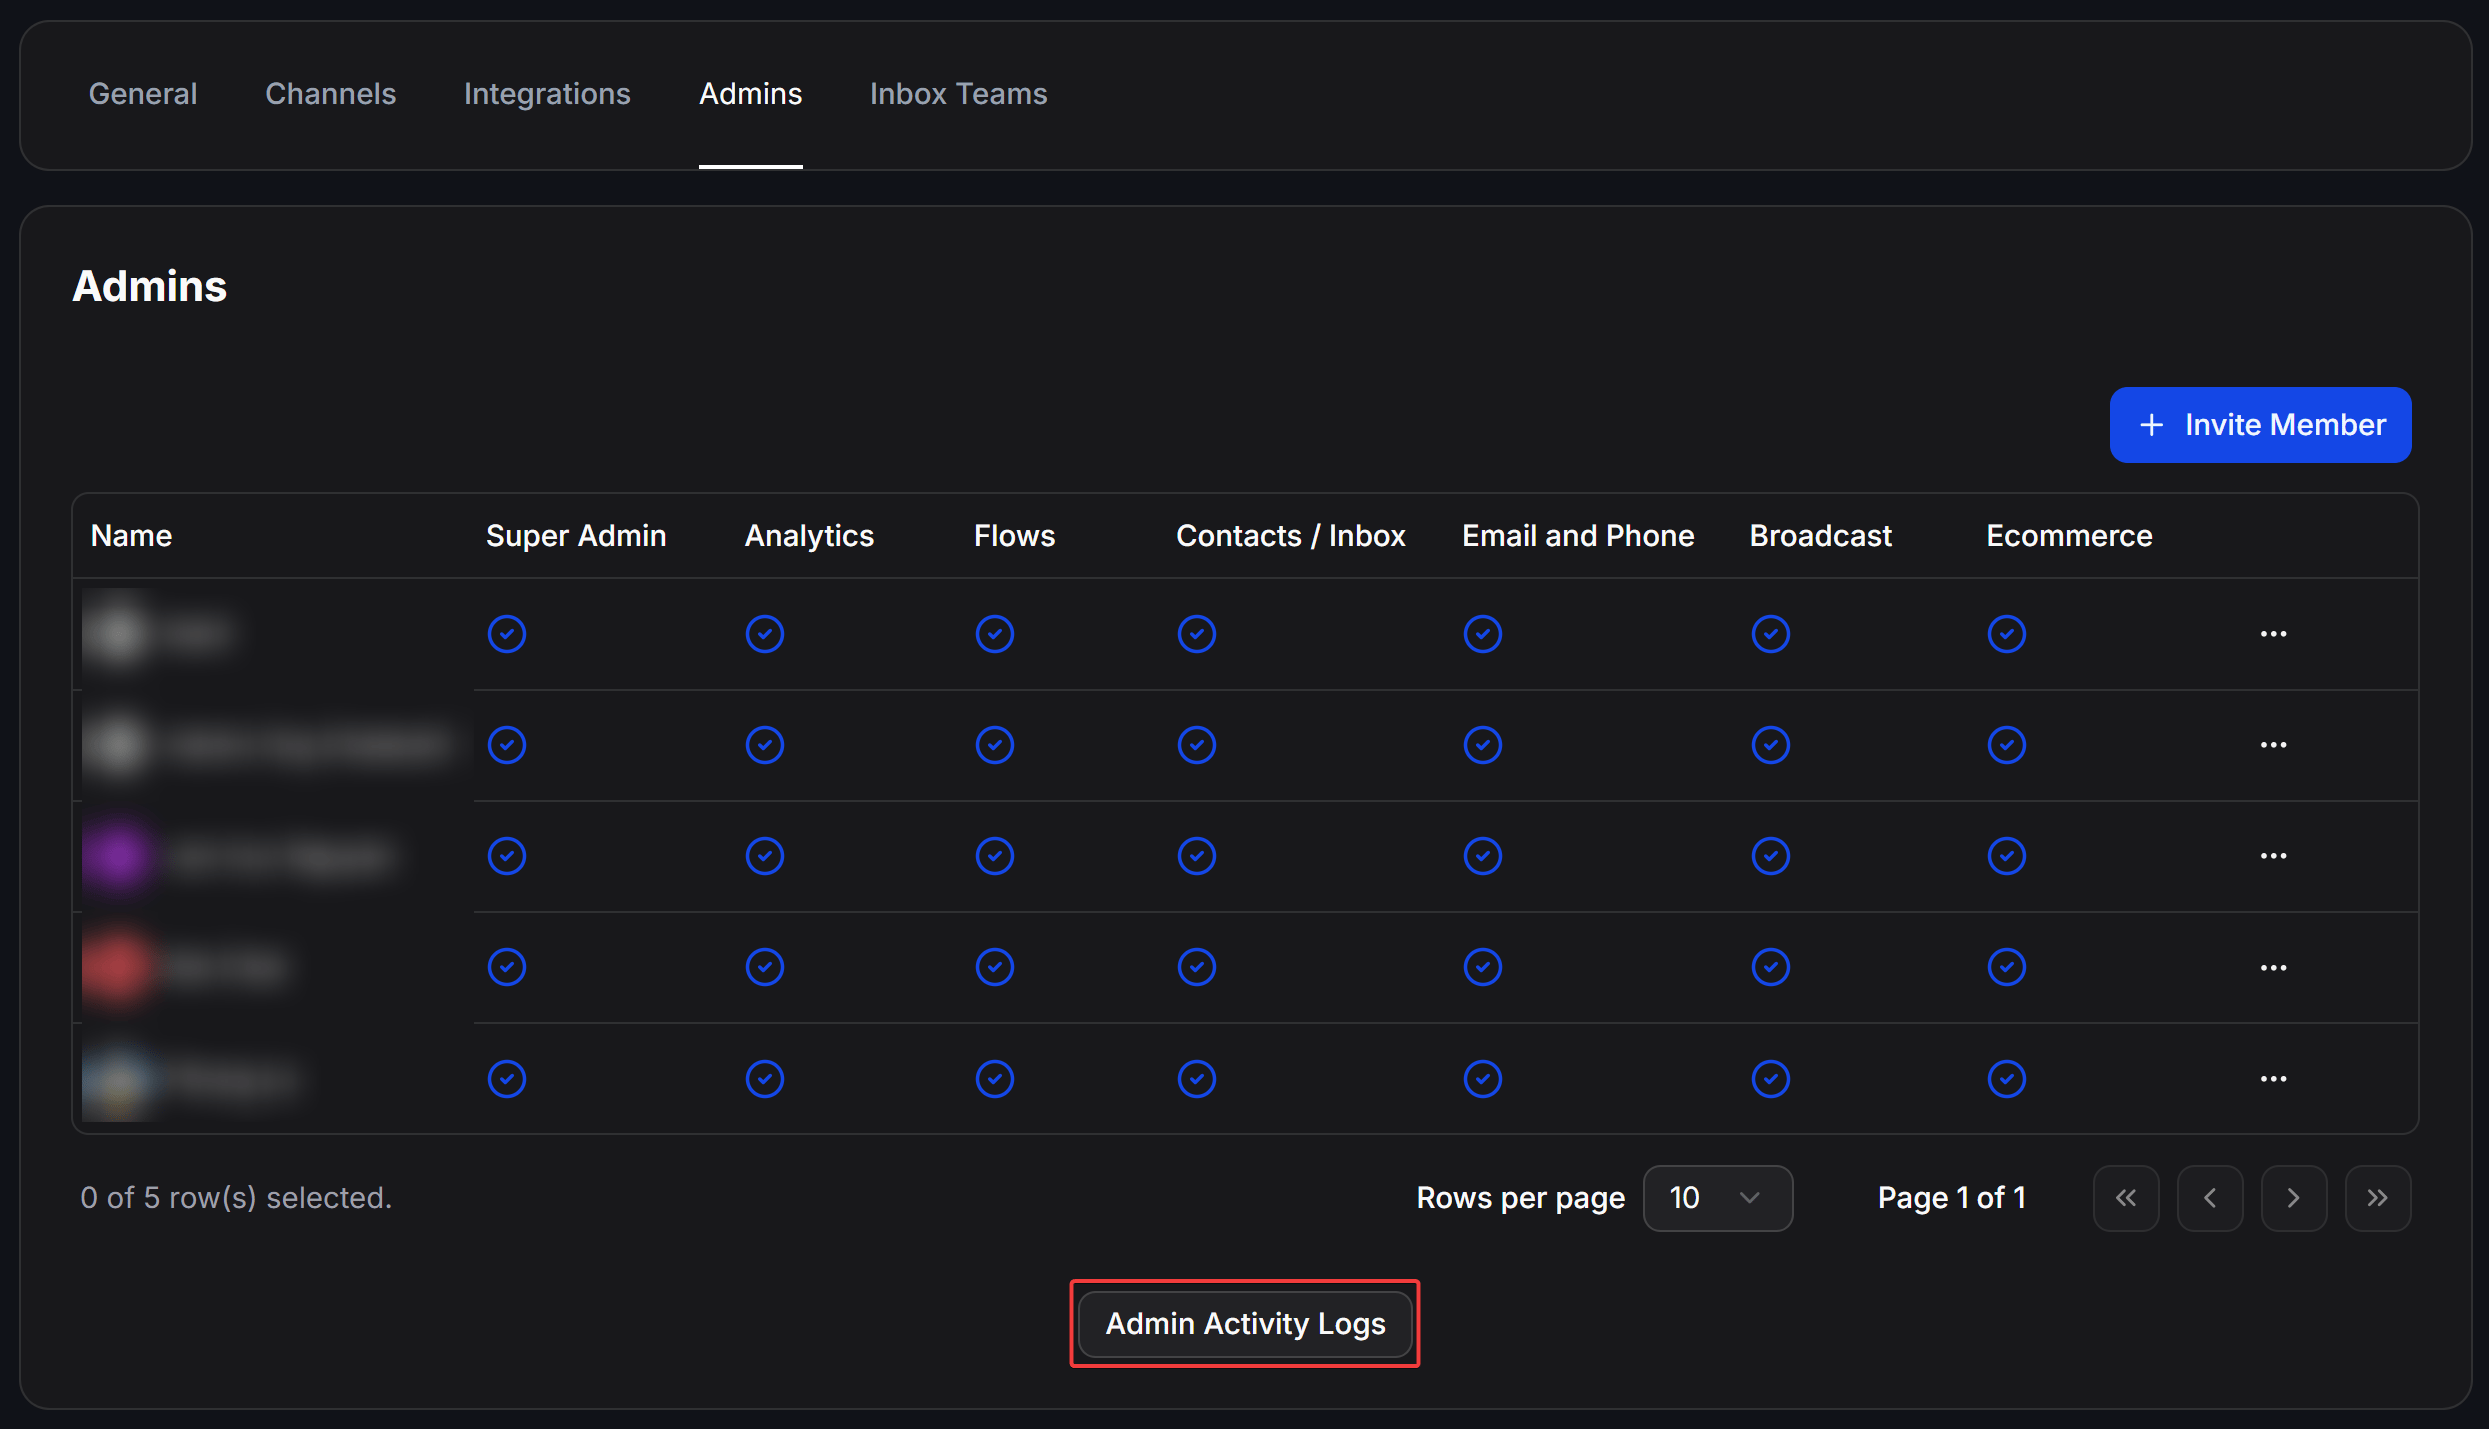
Task: Toggle Ecommerce check in last row
Action: tap(2007, 1079)
